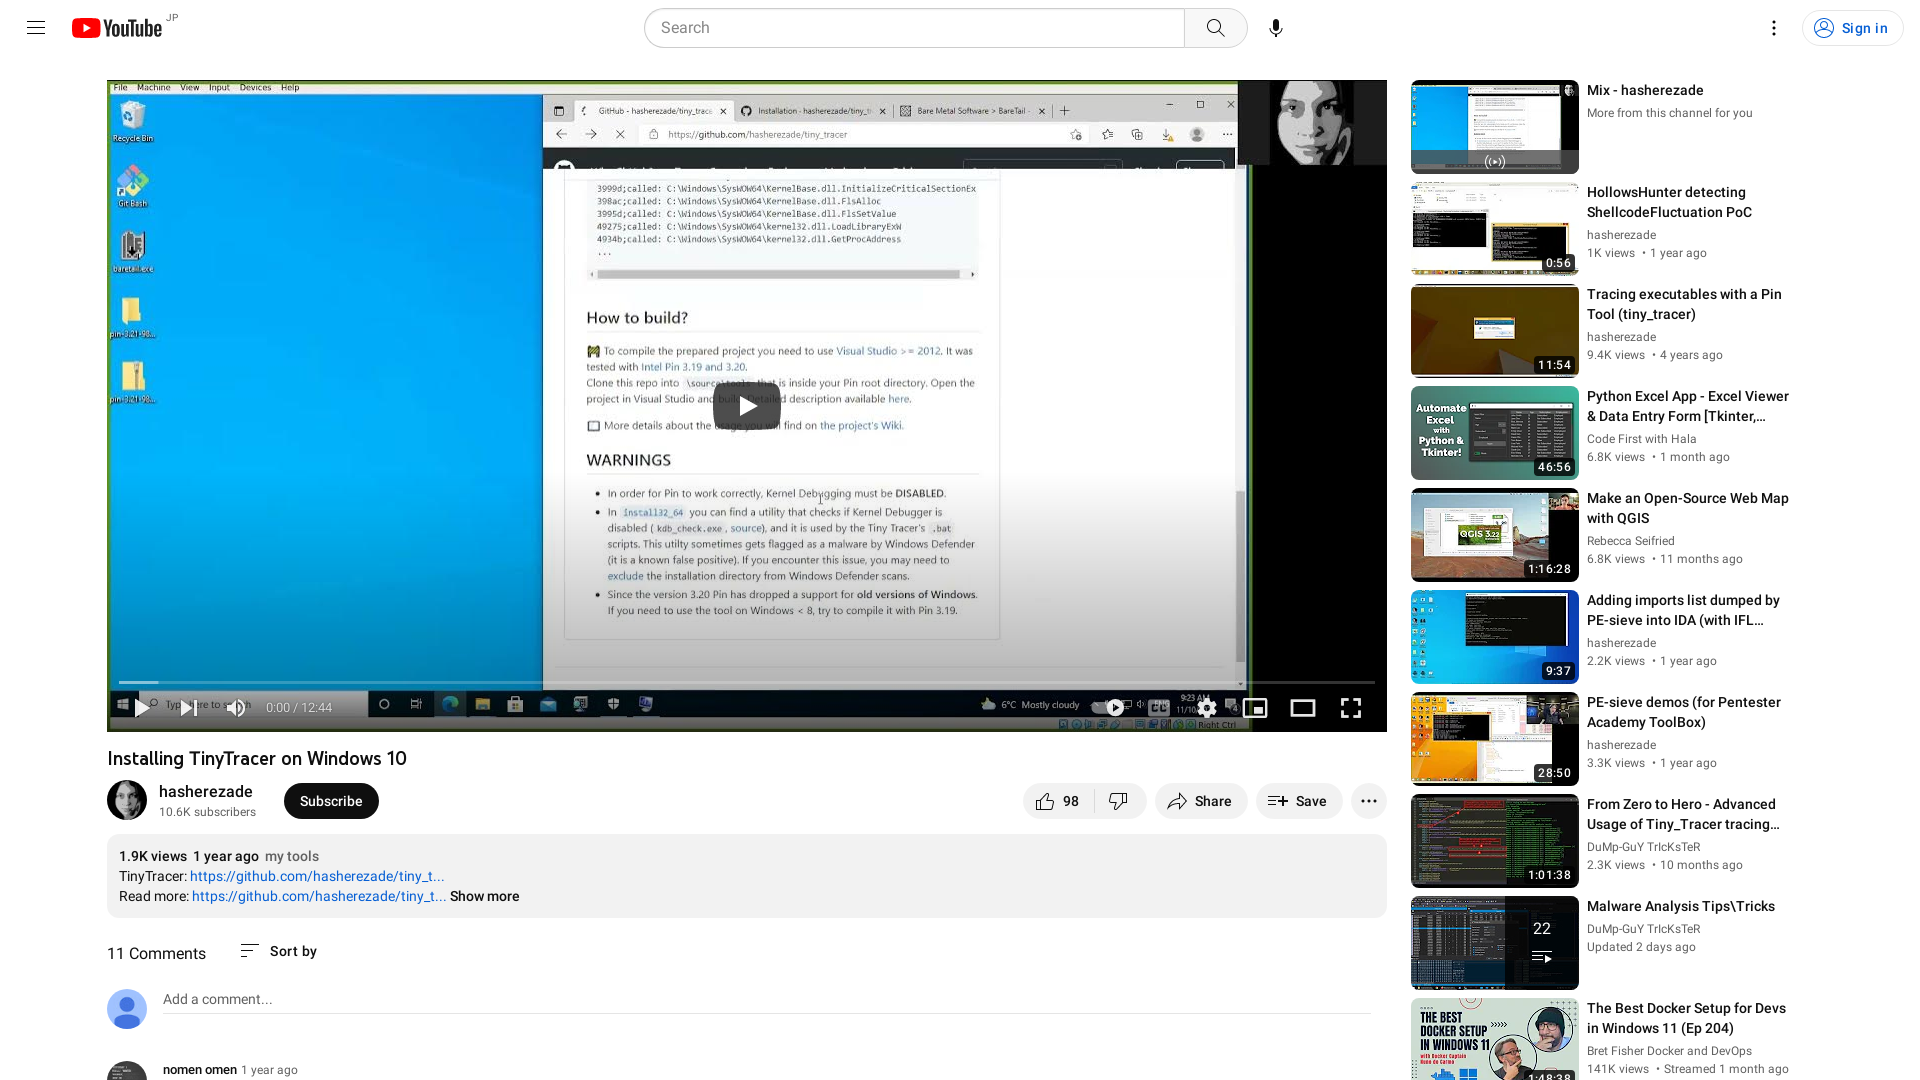The height and width of the screenshot is (1080, 1920).
Task: Start voice search with microphone icon
Action: coord(1275,28)
